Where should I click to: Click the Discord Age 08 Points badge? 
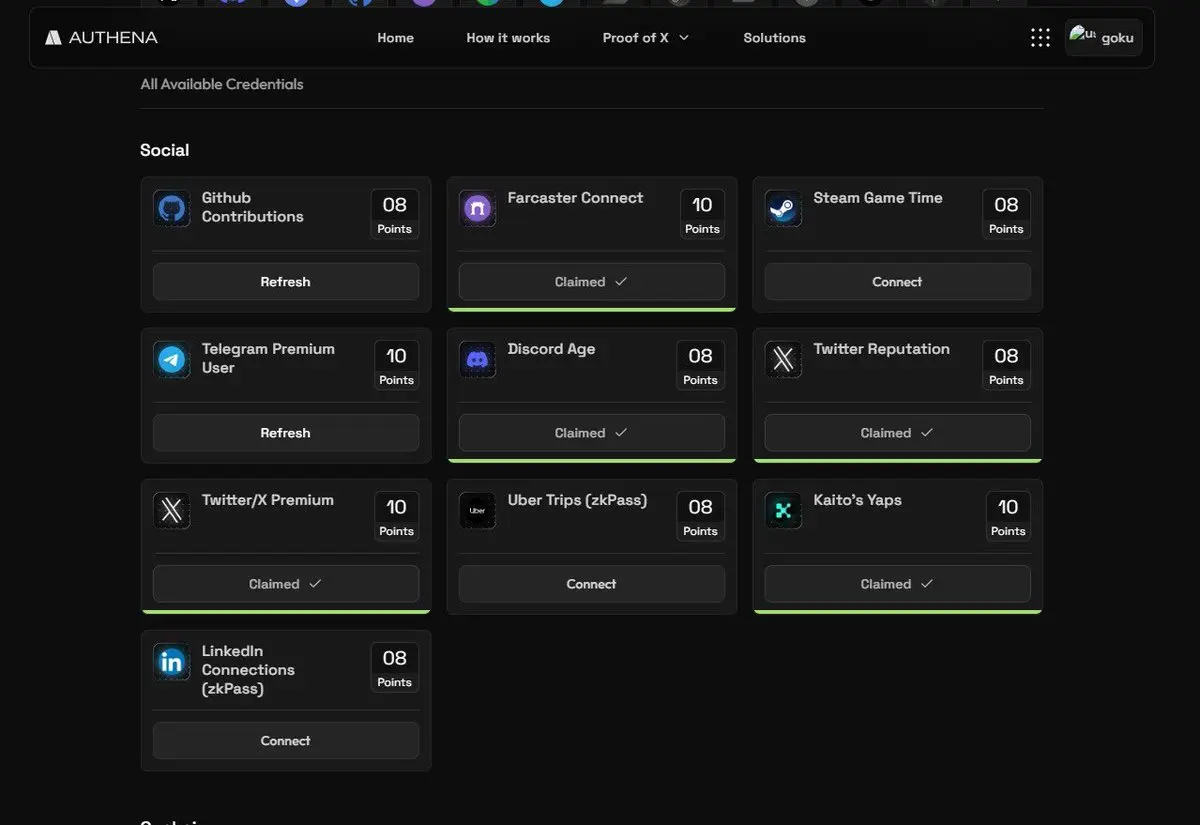pyautogui.click(x=700, y=366)
